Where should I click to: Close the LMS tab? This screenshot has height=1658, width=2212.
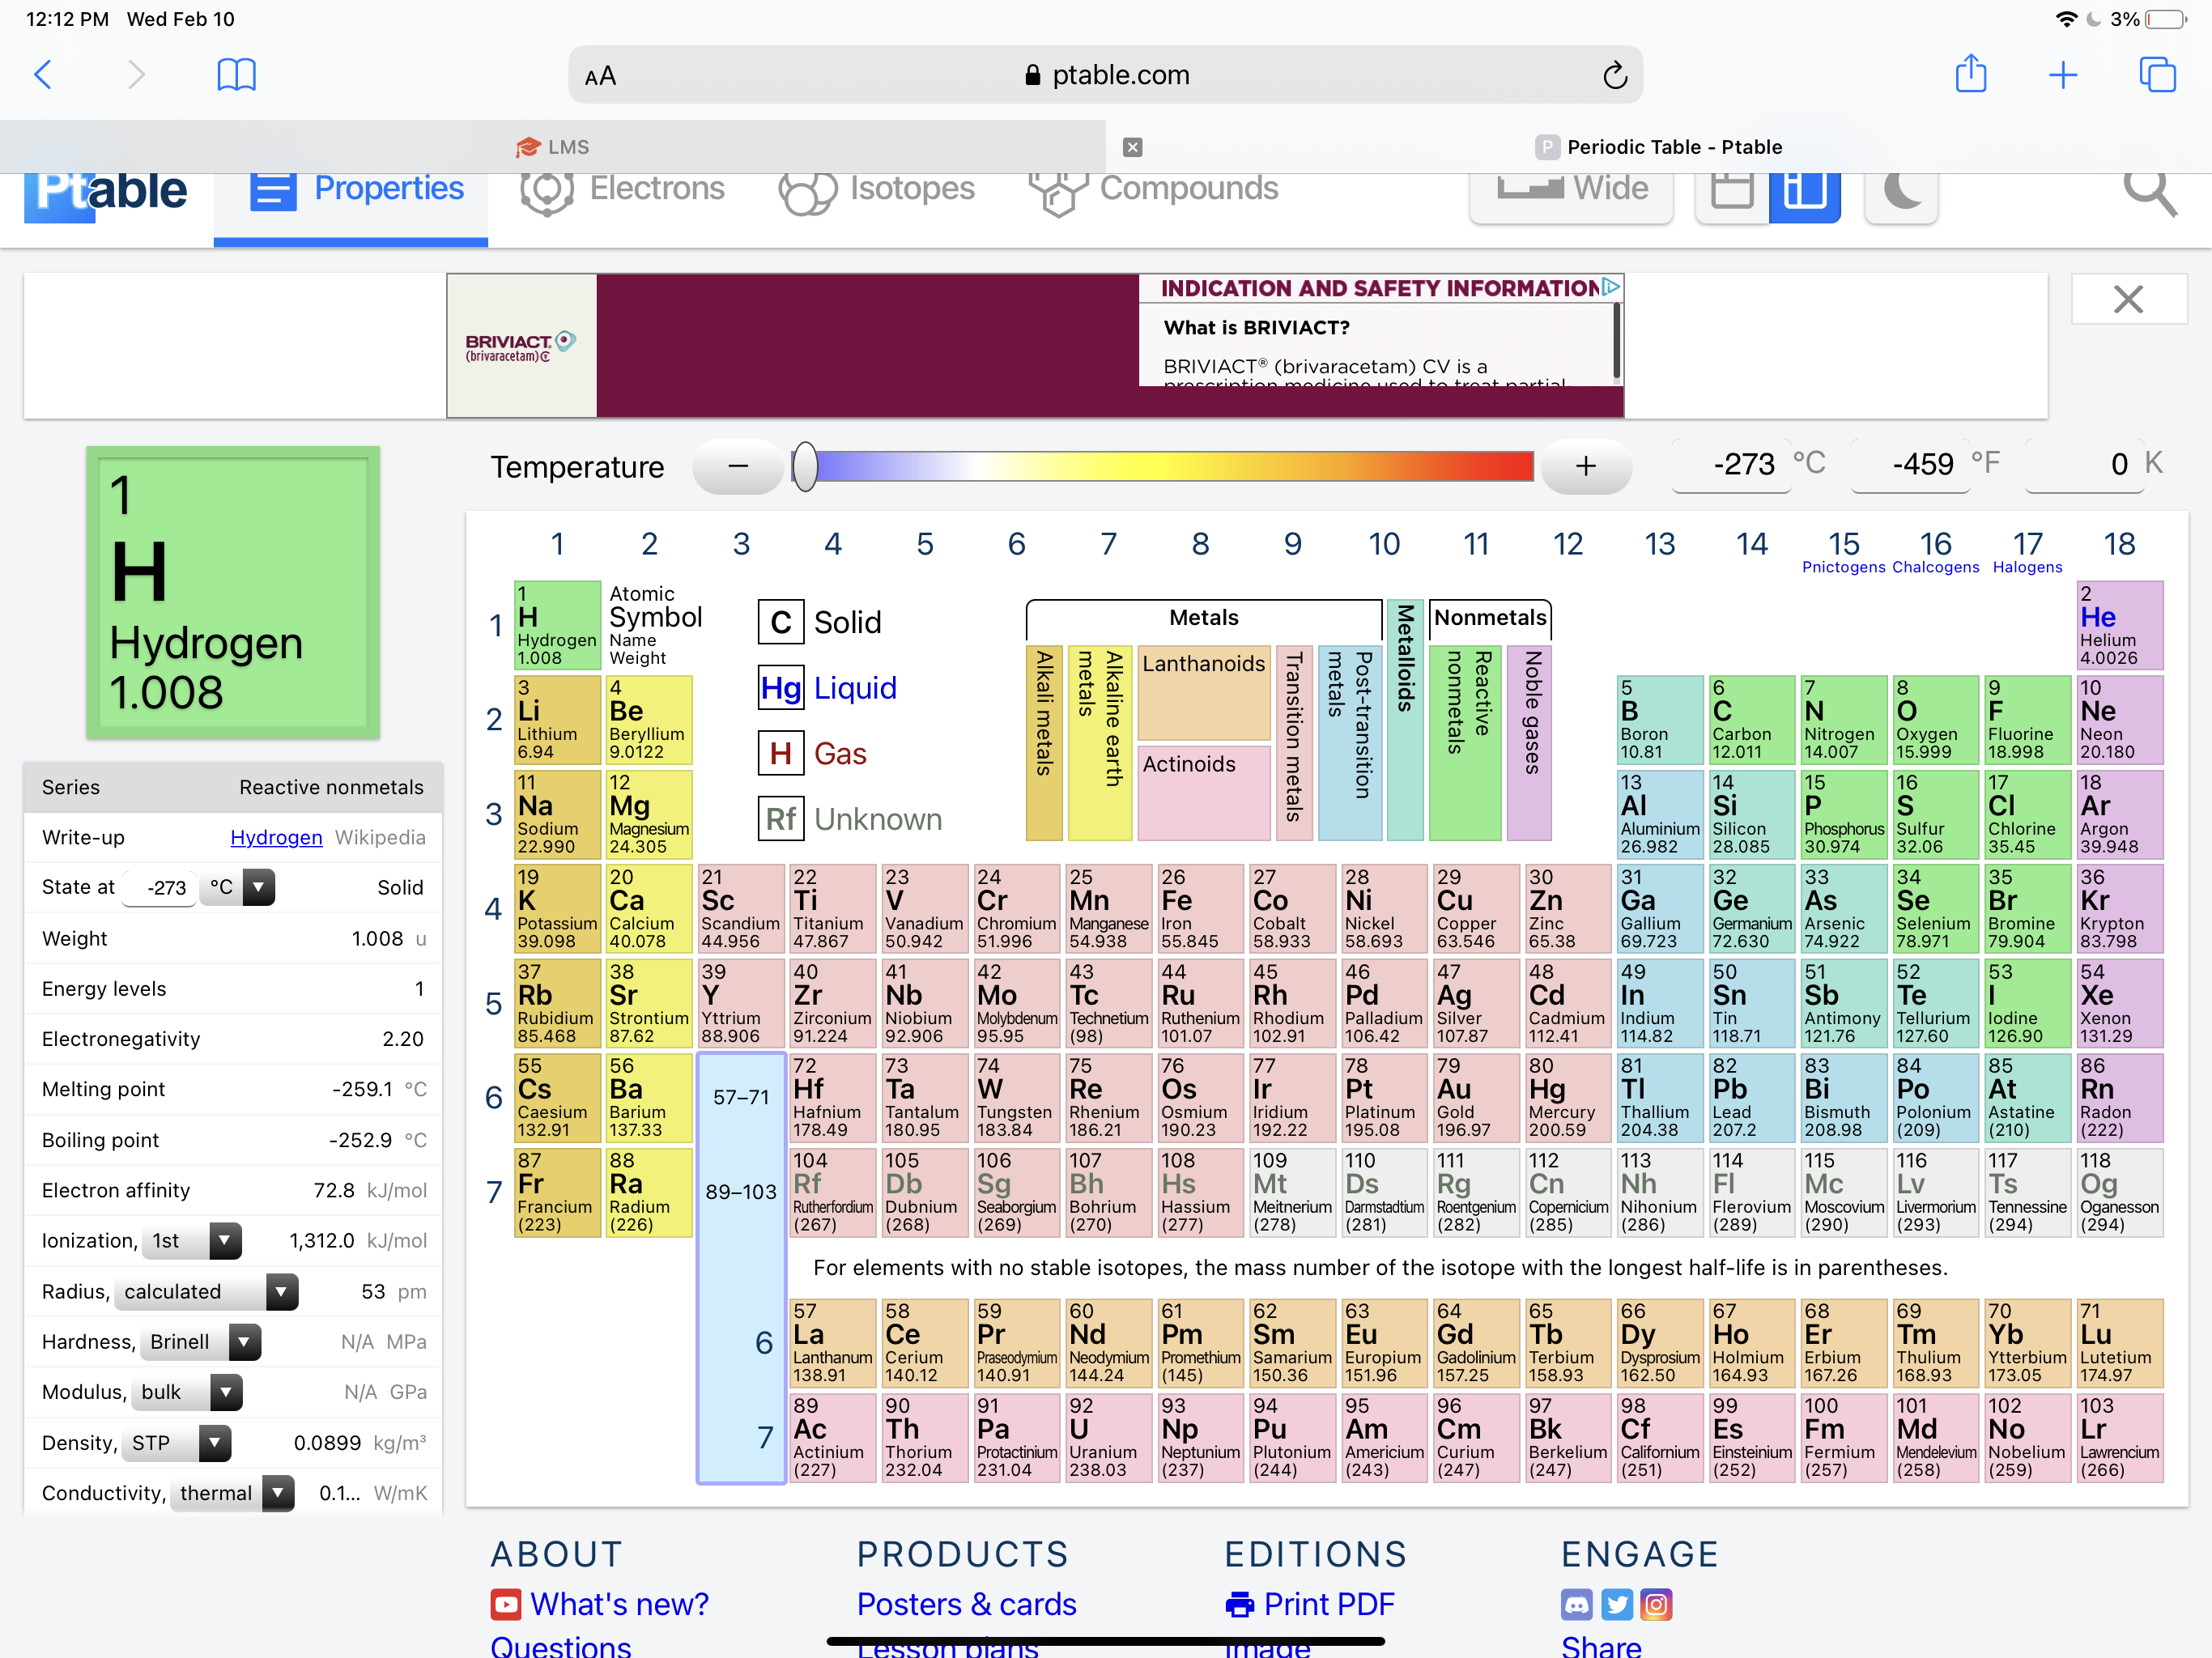(x=1132, y=147)
